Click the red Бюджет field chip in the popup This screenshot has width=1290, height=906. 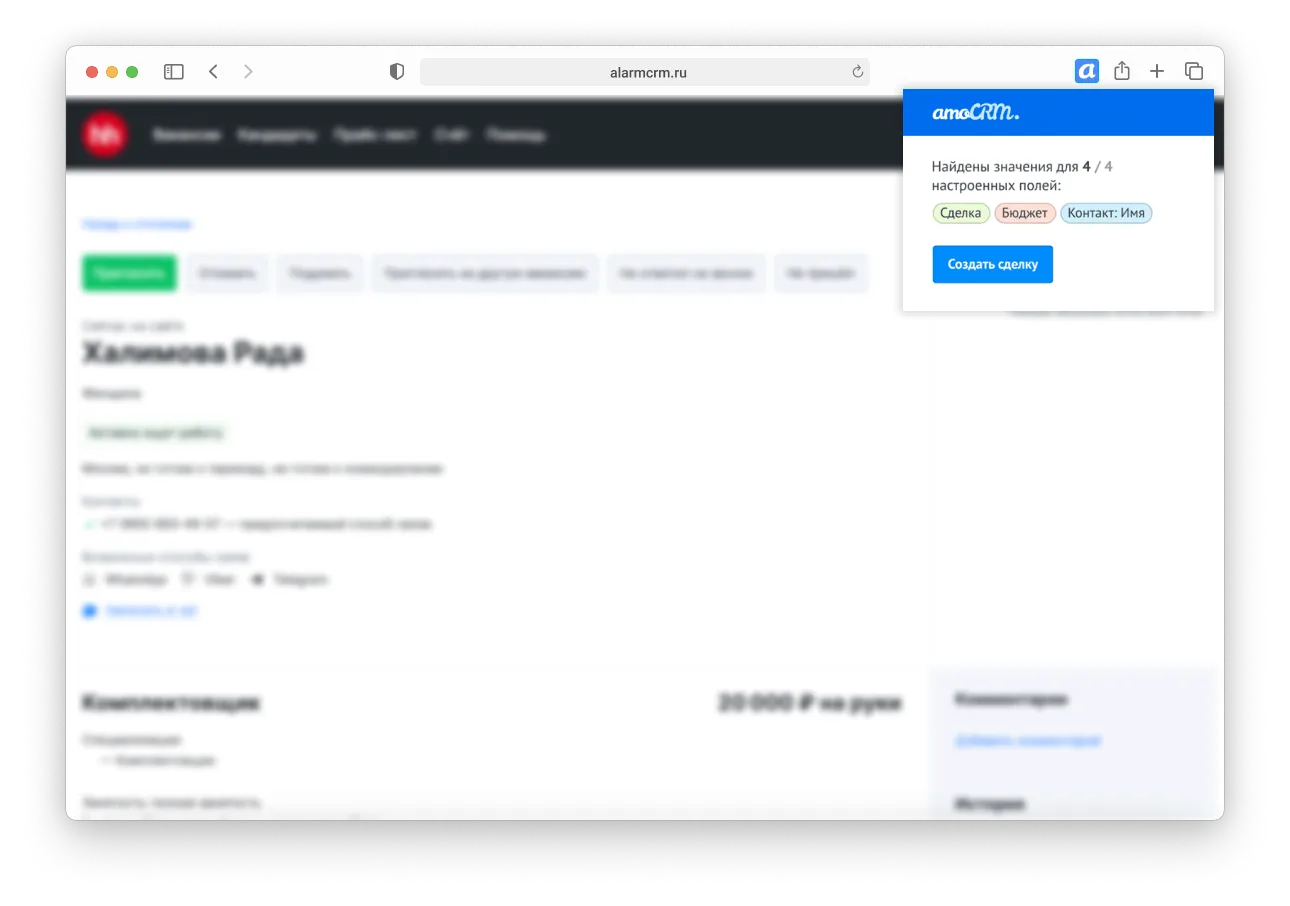pos(1025,213)
